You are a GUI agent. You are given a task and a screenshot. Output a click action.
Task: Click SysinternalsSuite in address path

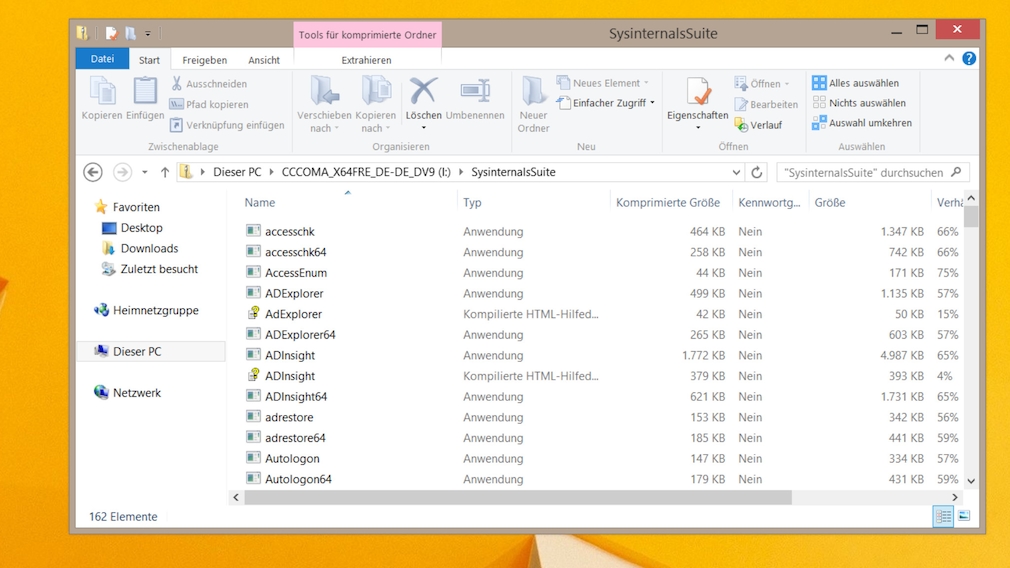point(513,172)
